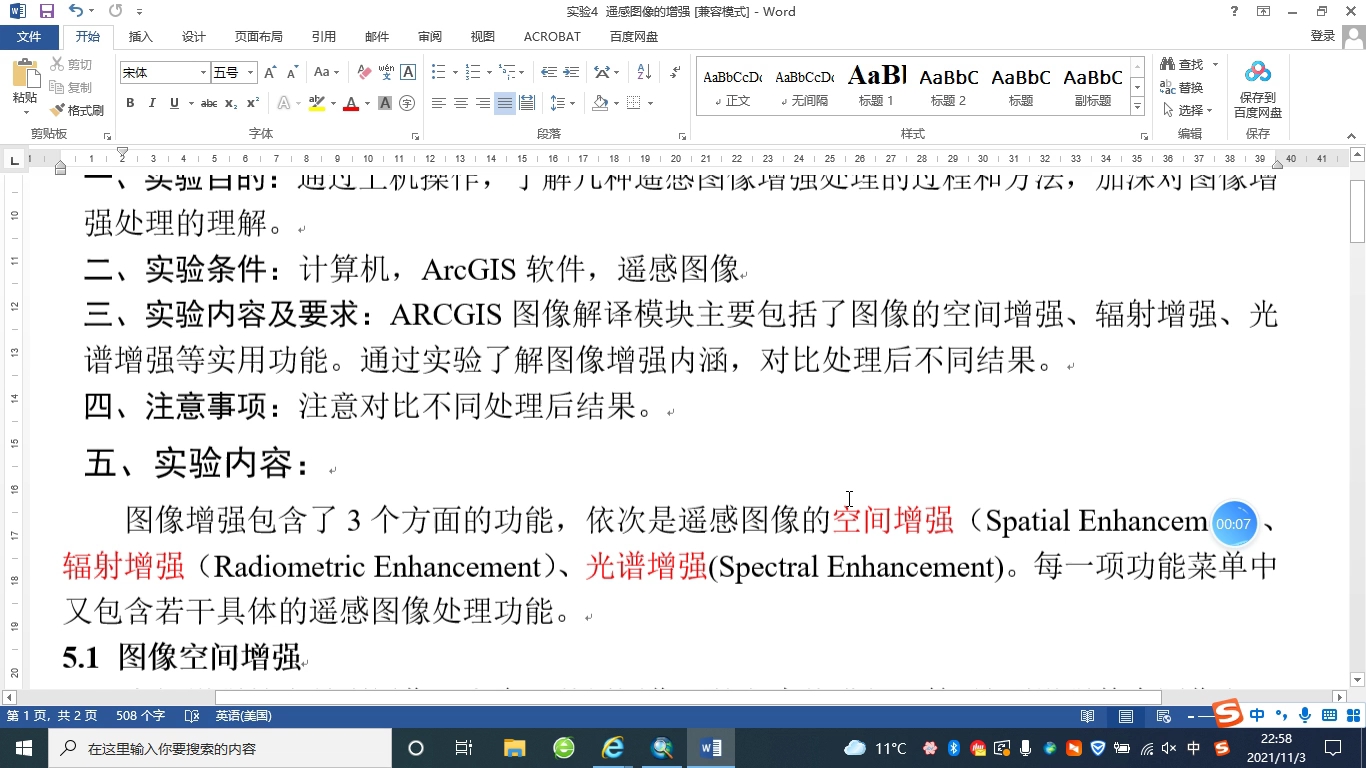Decrease font size with shrink-font A icon
The width and height of the screenshot is (1366, 768).
pyautogui.click(x=292, y=73)
